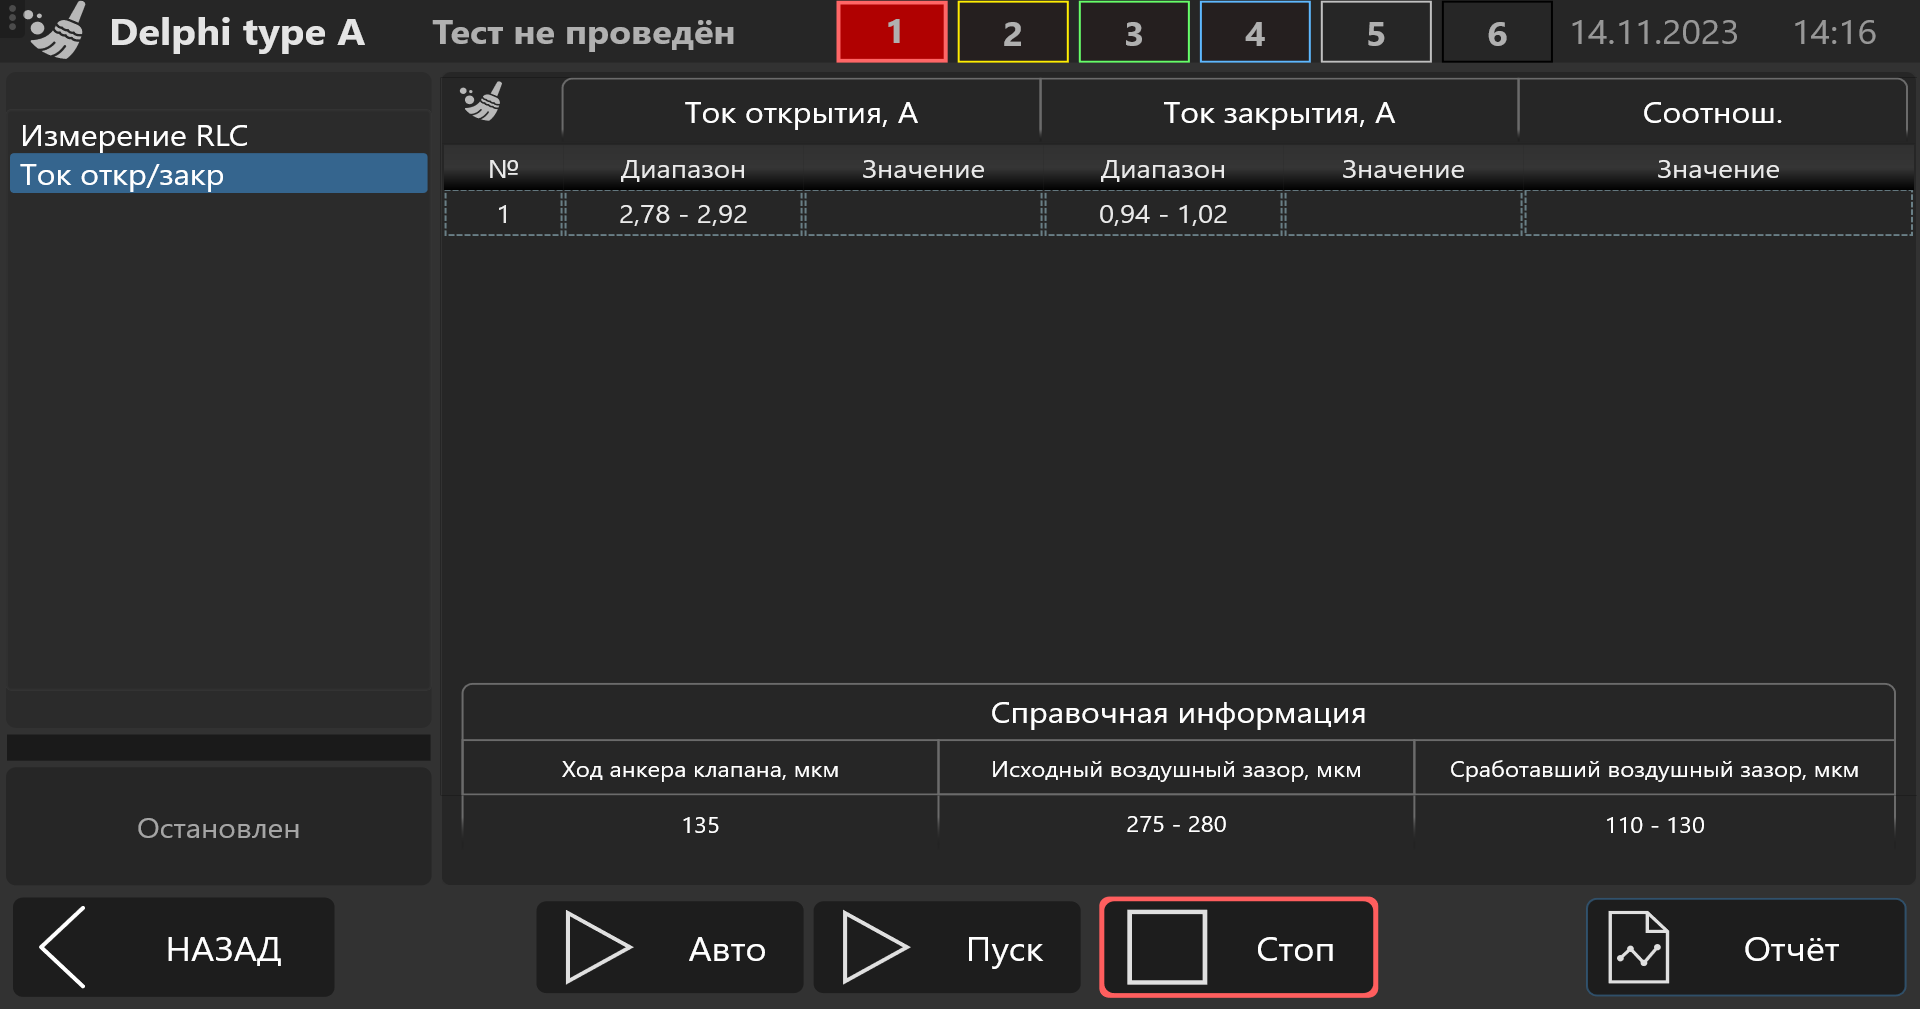Screen dimensions: 1920x1009
Task: Select injector channel 5
Action: click(x=1376, y=32)
